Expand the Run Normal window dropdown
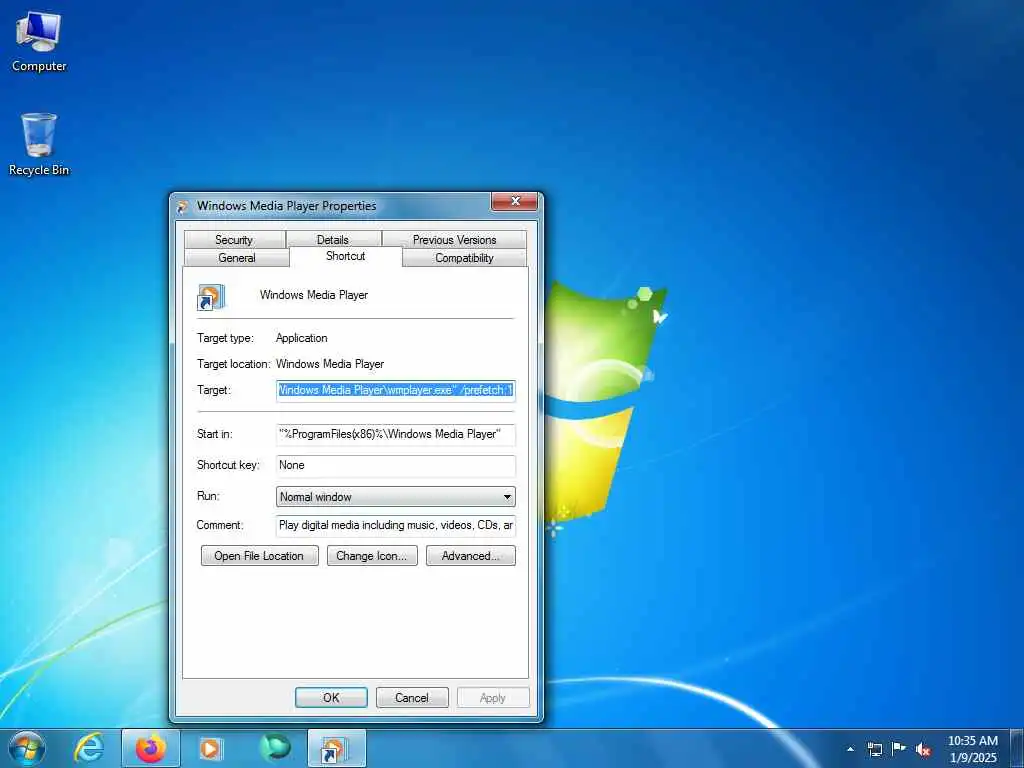 coord(396,497)
